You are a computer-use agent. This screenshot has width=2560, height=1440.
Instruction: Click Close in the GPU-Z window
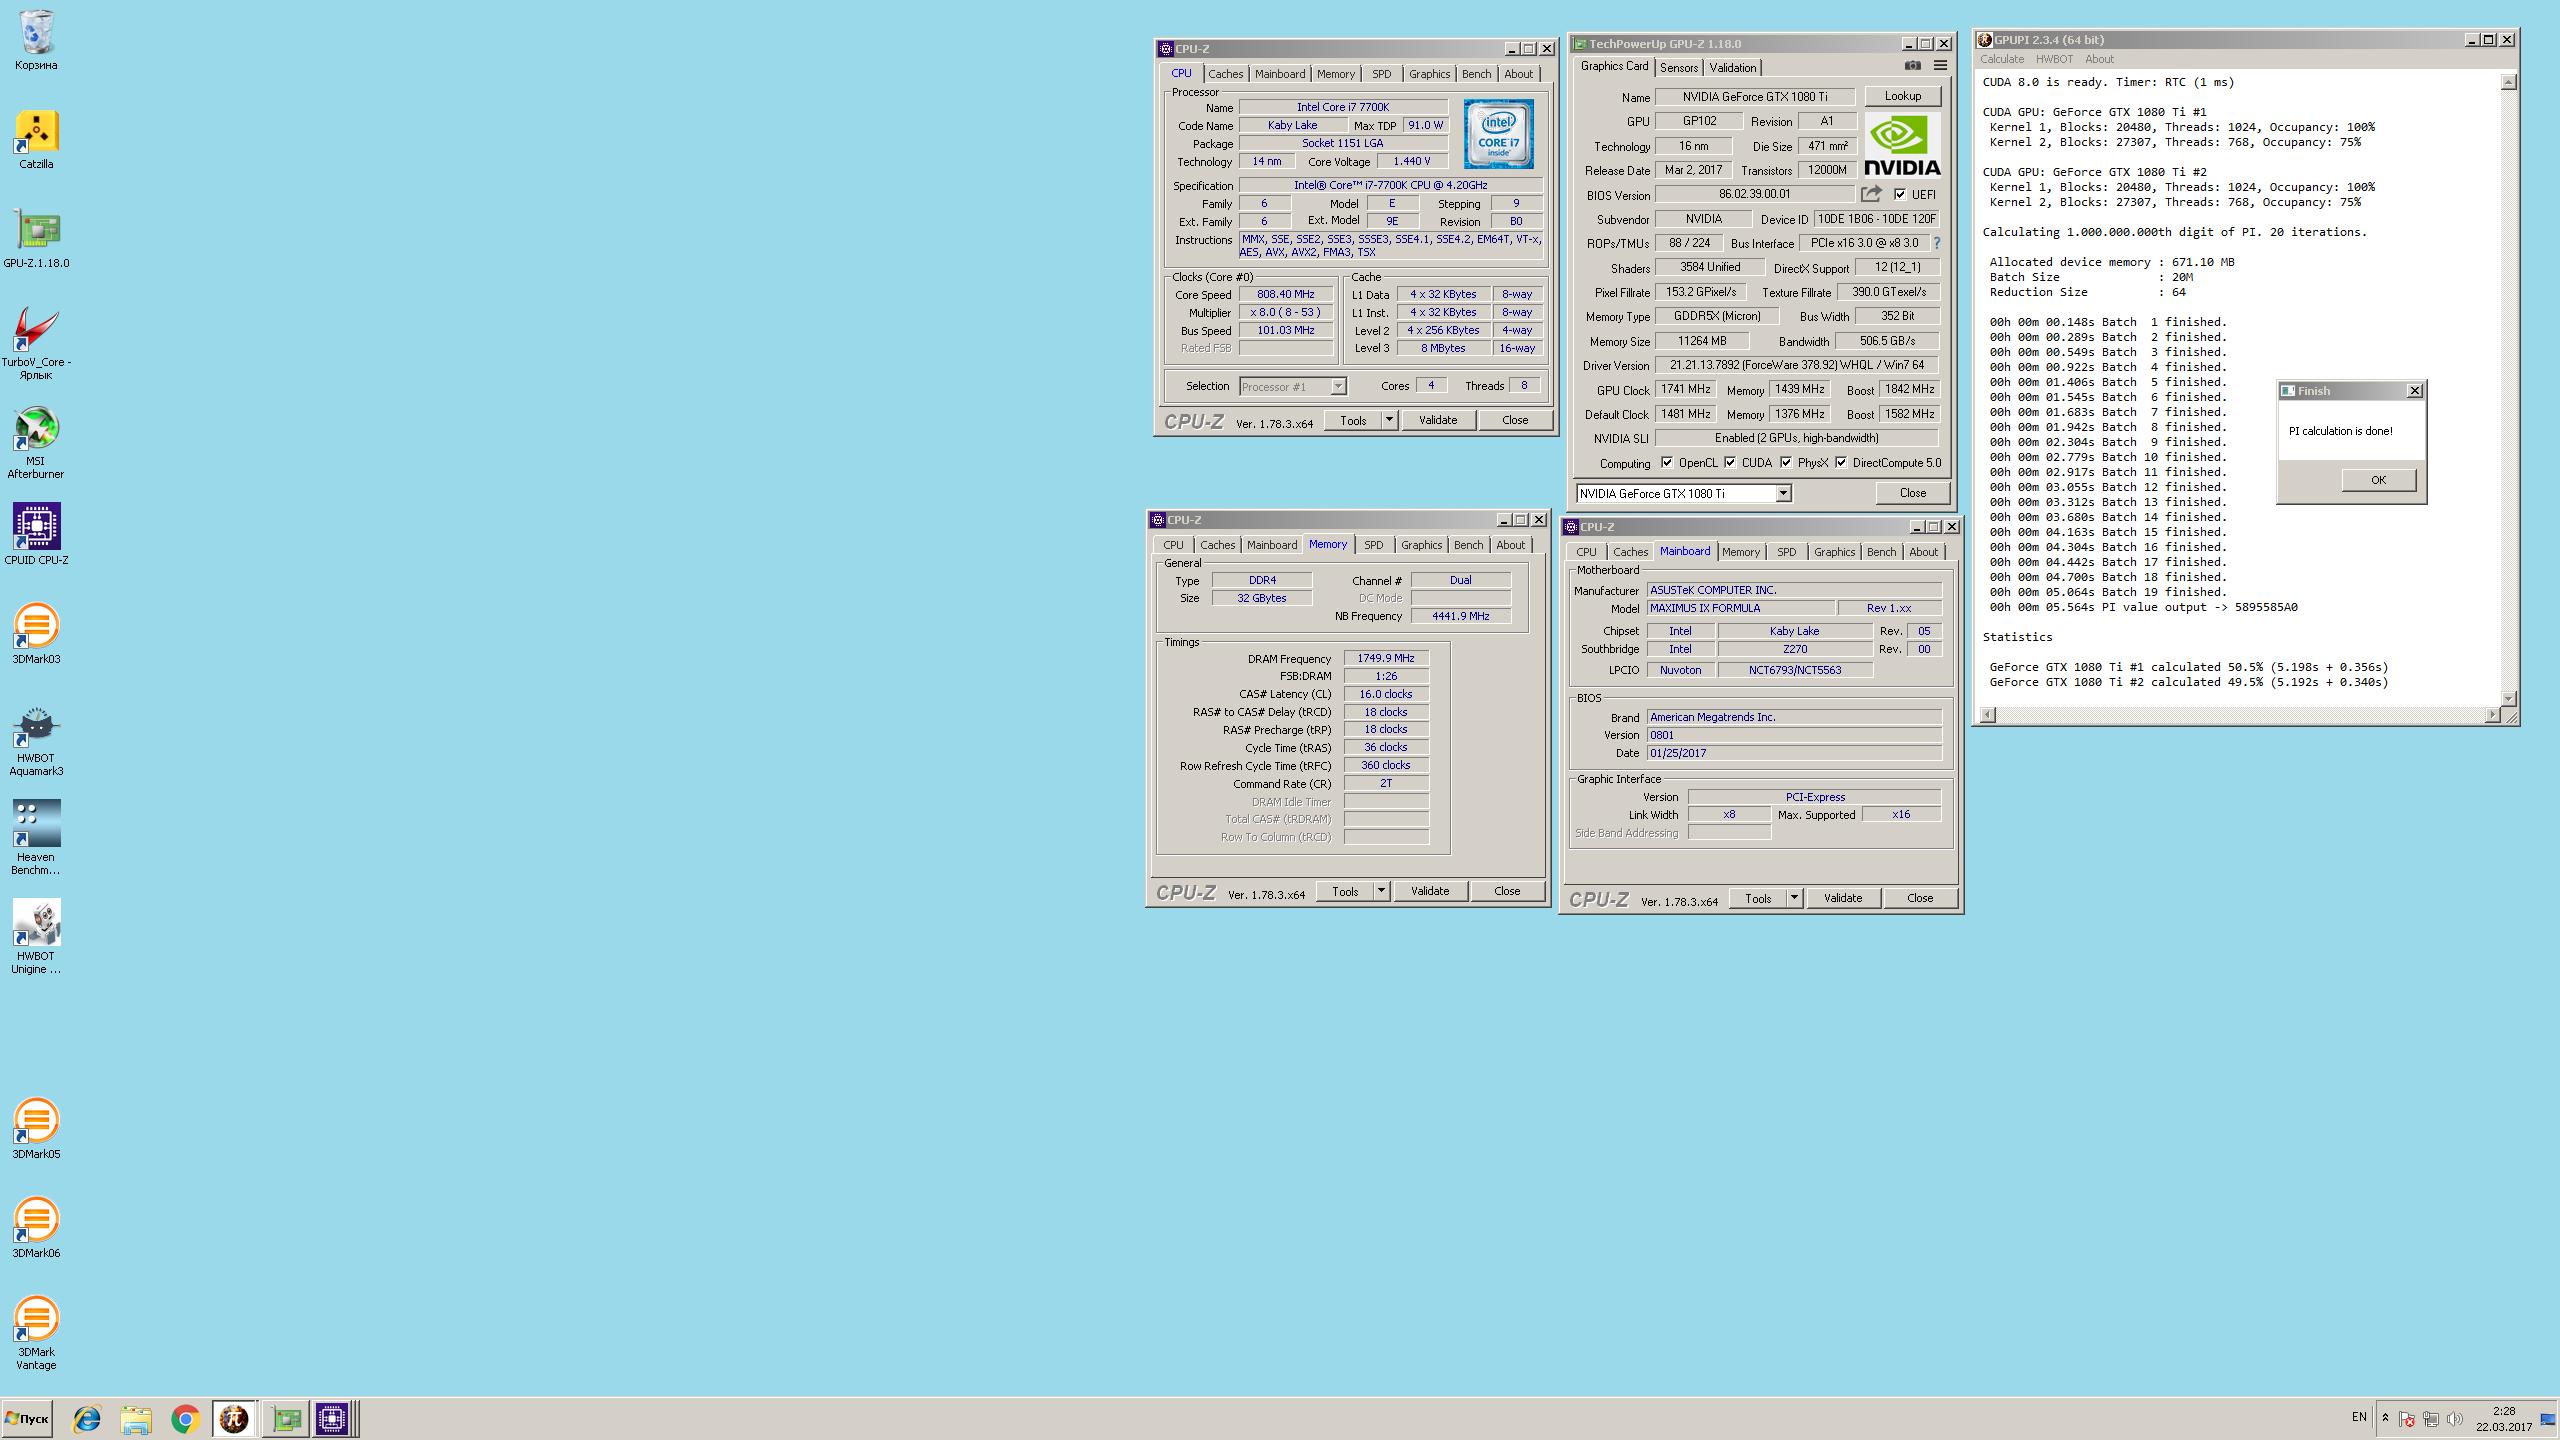[1912, 493]
